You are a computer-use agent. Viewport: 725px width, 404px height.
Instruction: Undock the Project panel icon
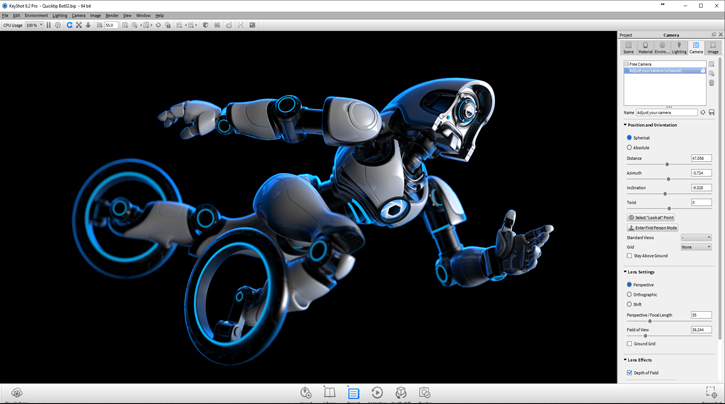(x=714, y=35)
